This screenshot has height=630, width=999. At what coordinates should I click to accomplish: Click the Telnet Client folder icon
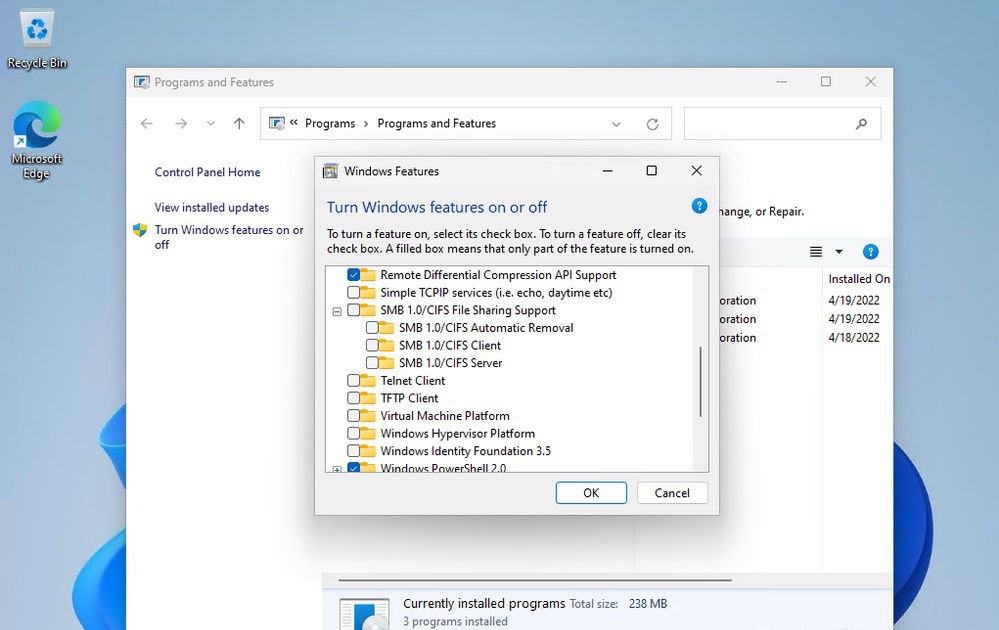click(x=368, y=380)
